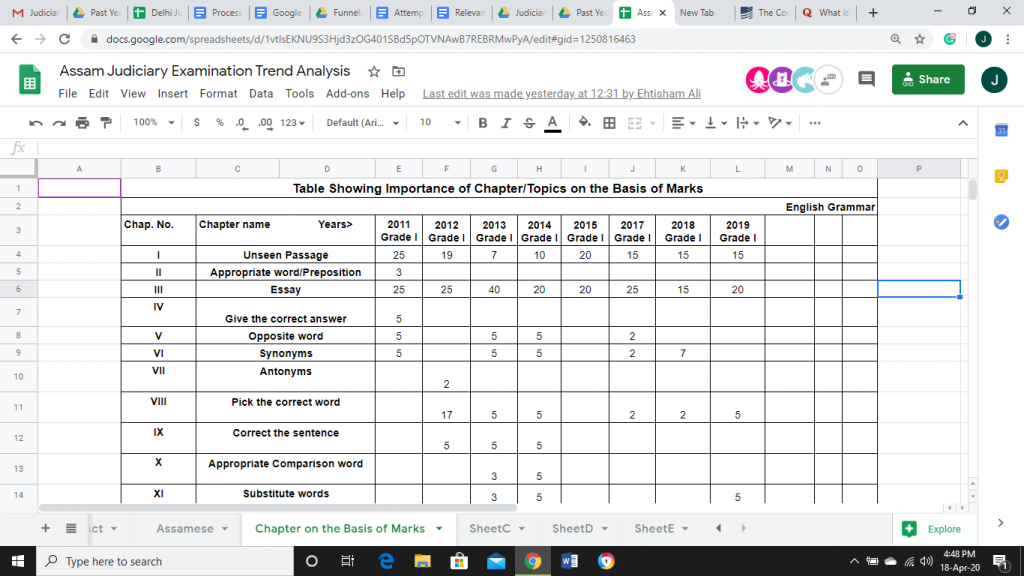Screen dimensions: 1024x576
Task: Open the last edit by Ehtisham Ali link
Action: 562,93
